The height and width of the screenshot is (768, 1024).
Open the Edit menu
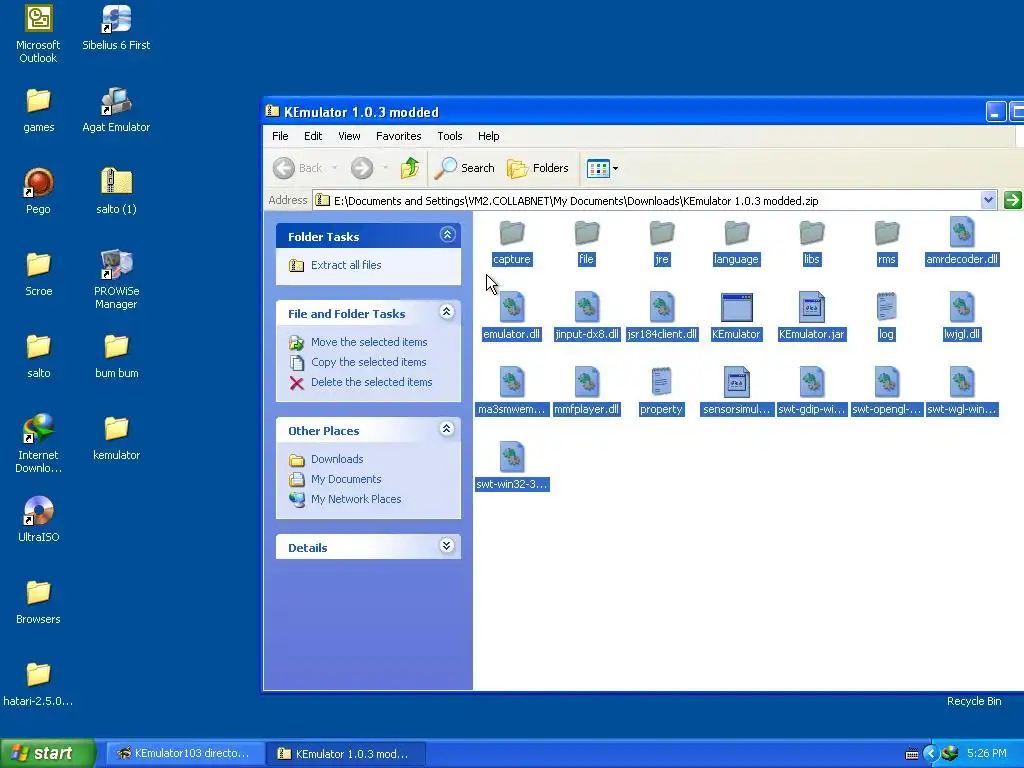[x=313, y=136]
